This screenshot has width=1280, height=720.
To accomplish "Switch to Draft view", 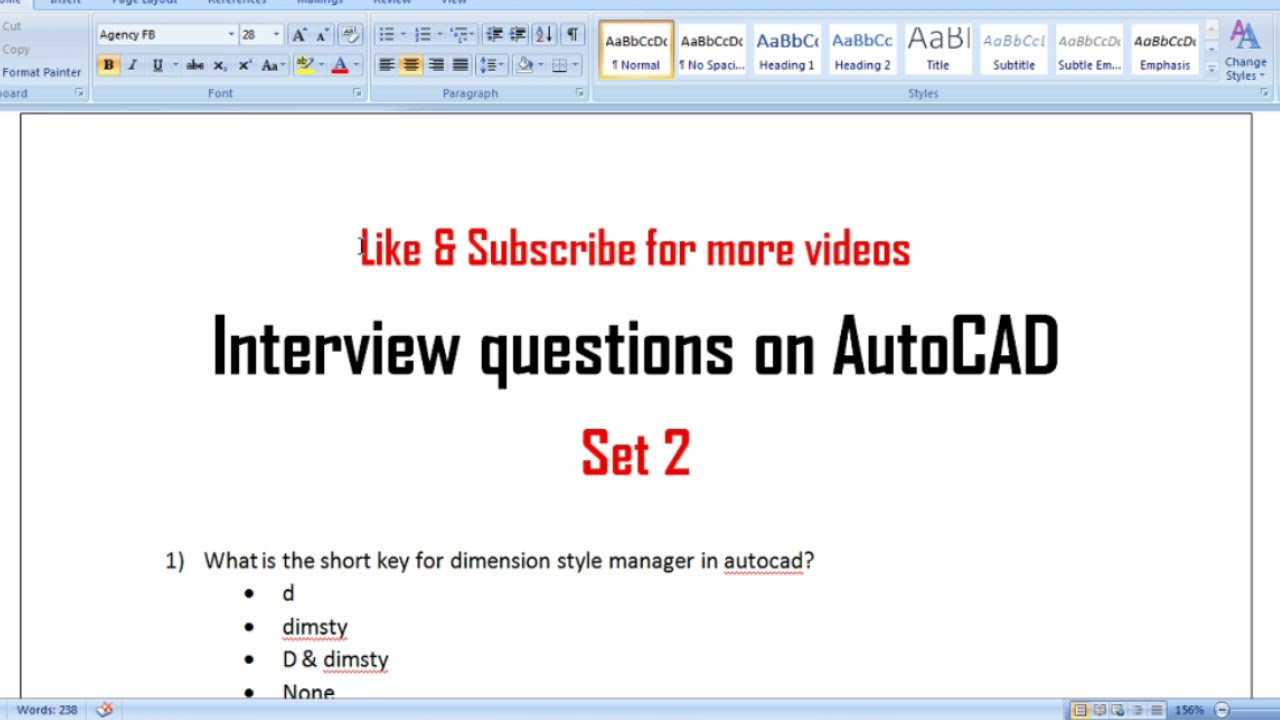I will (1156, 710).
